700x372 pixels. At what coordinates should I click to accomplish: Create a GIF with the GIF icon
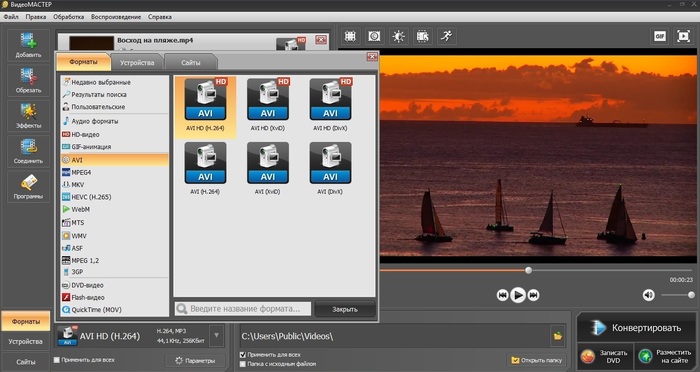pyautogui.click(x=660, y=36)
